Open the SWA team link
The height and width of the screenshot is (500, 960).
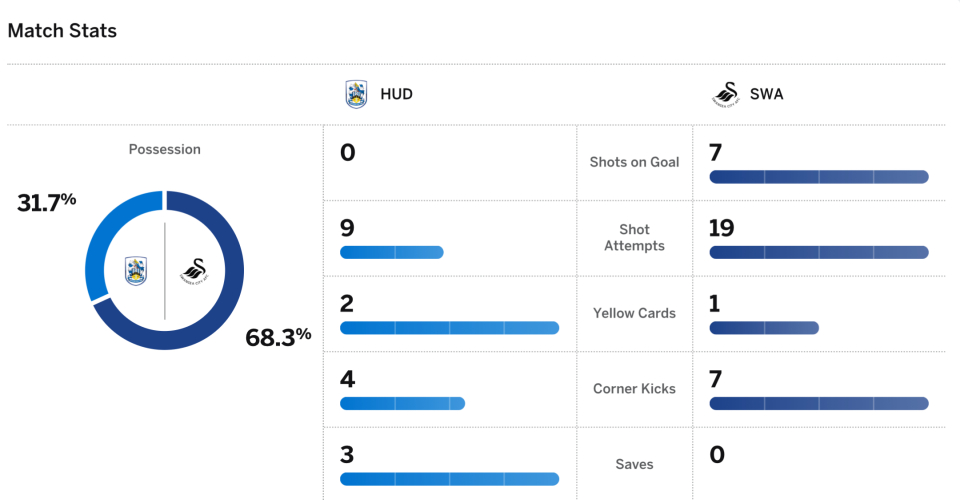767,94
